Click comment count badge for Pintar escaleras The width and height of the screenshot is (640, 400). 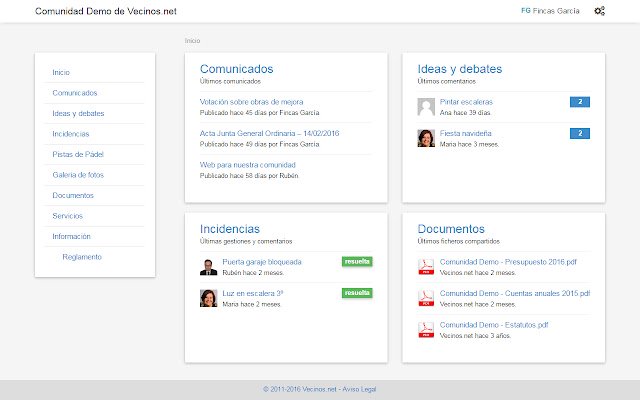(x=580, y=102)
